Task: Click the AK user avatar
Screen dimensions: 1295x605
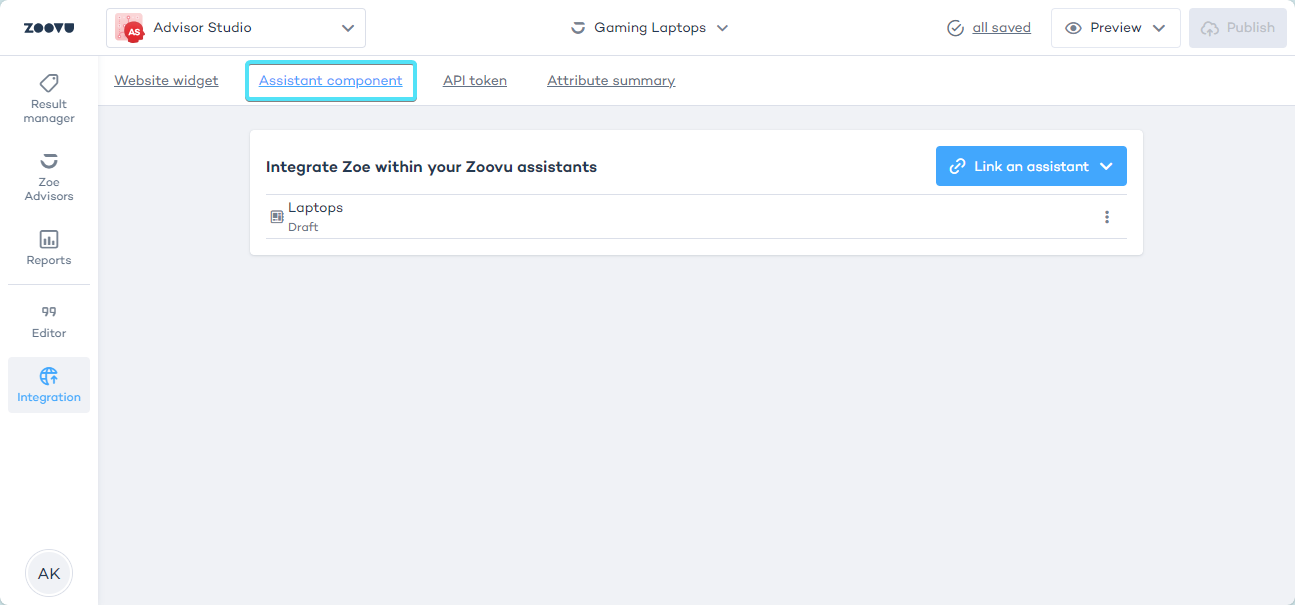Action: (49, 573)
